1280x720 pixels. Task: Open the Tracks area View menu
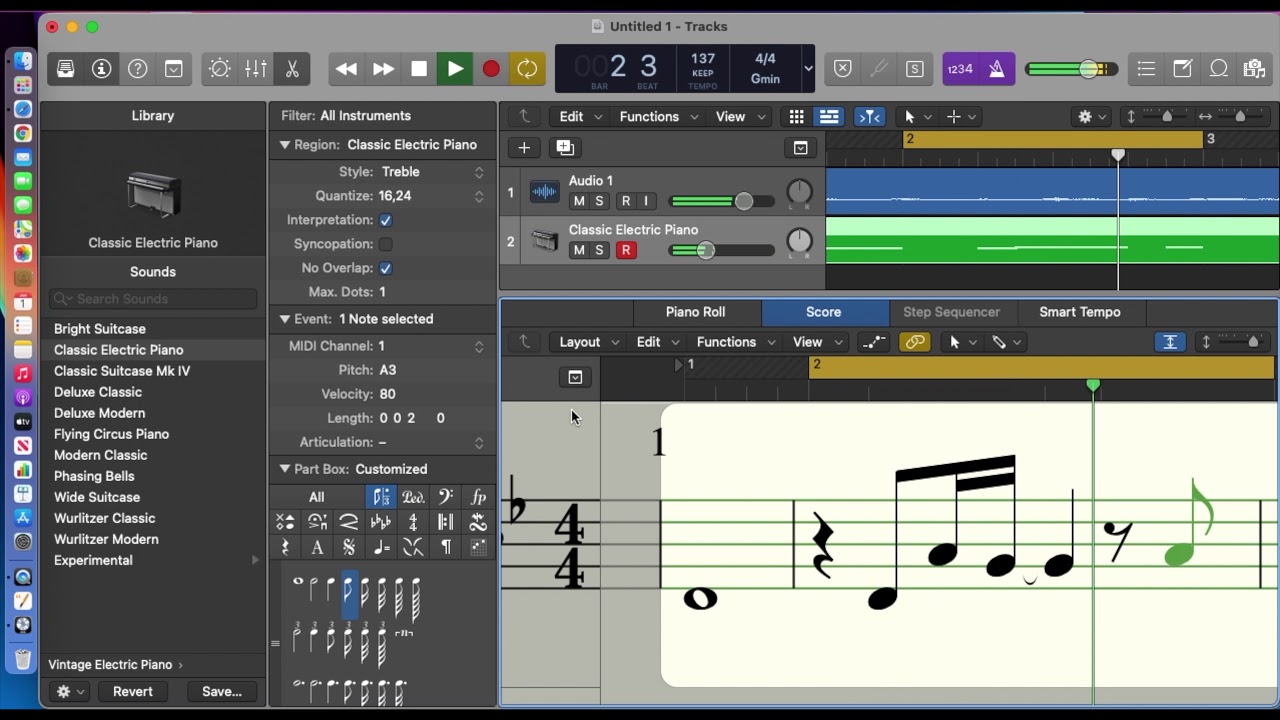[740, 117]
